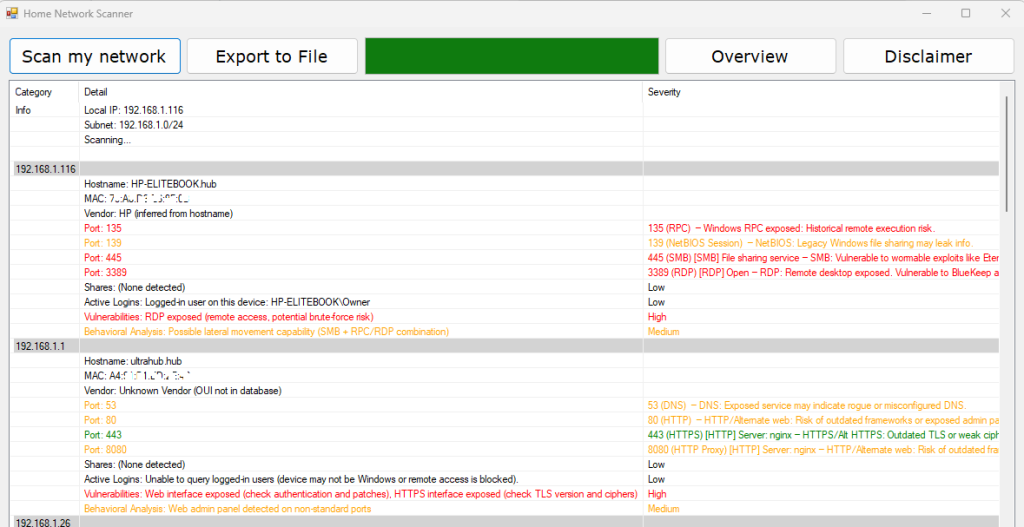Sort by the Category column header
This screenshot has height=527, width=1024.
pyautogui.click(x=34, y=92)
